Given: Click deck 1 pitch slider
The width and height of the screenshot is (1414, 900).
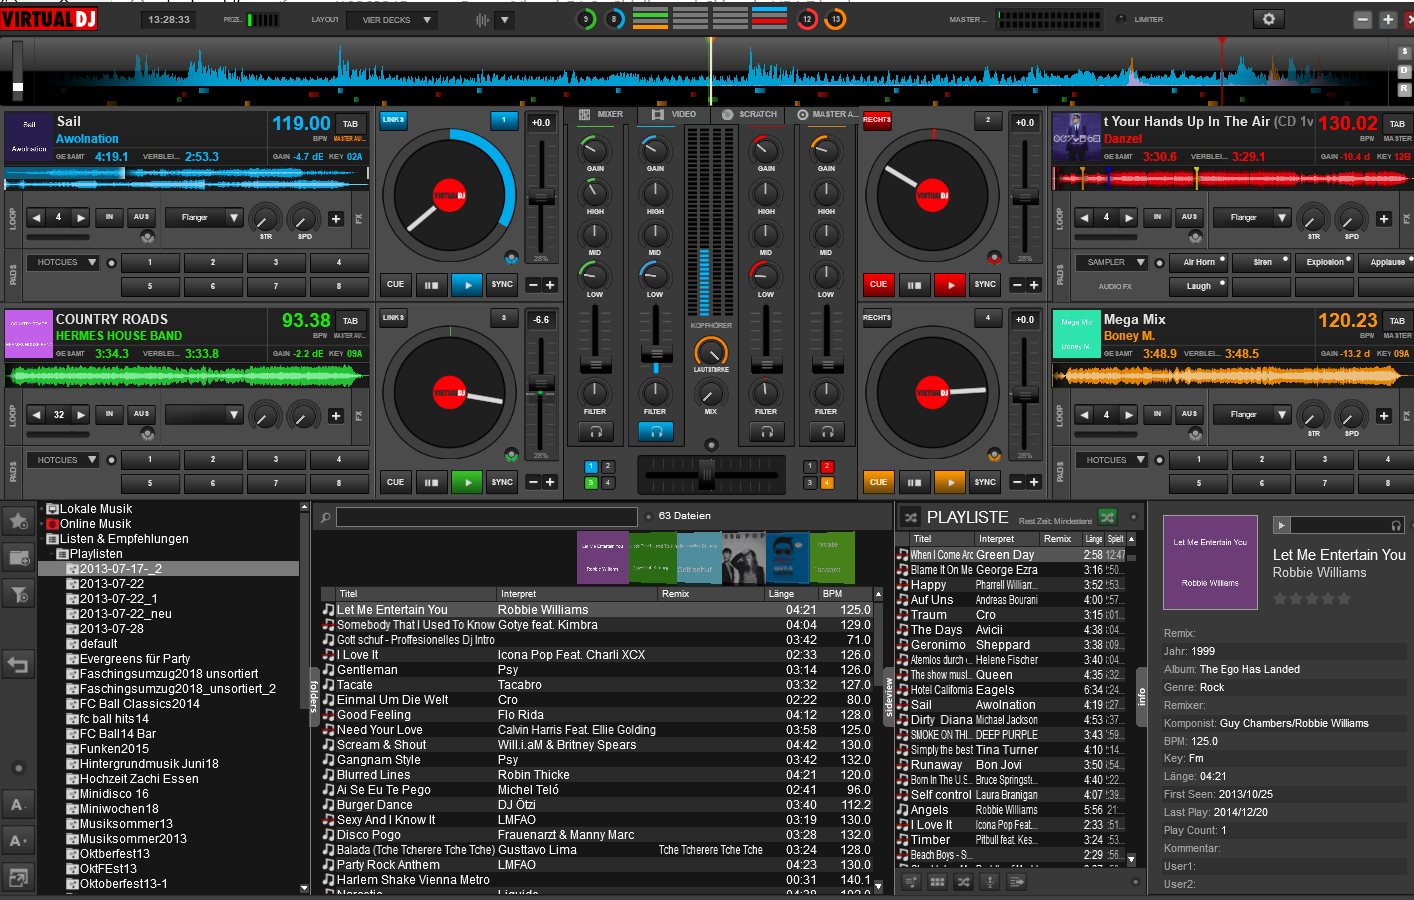Looking at the screenshot, I should click(x=541, y=197).
